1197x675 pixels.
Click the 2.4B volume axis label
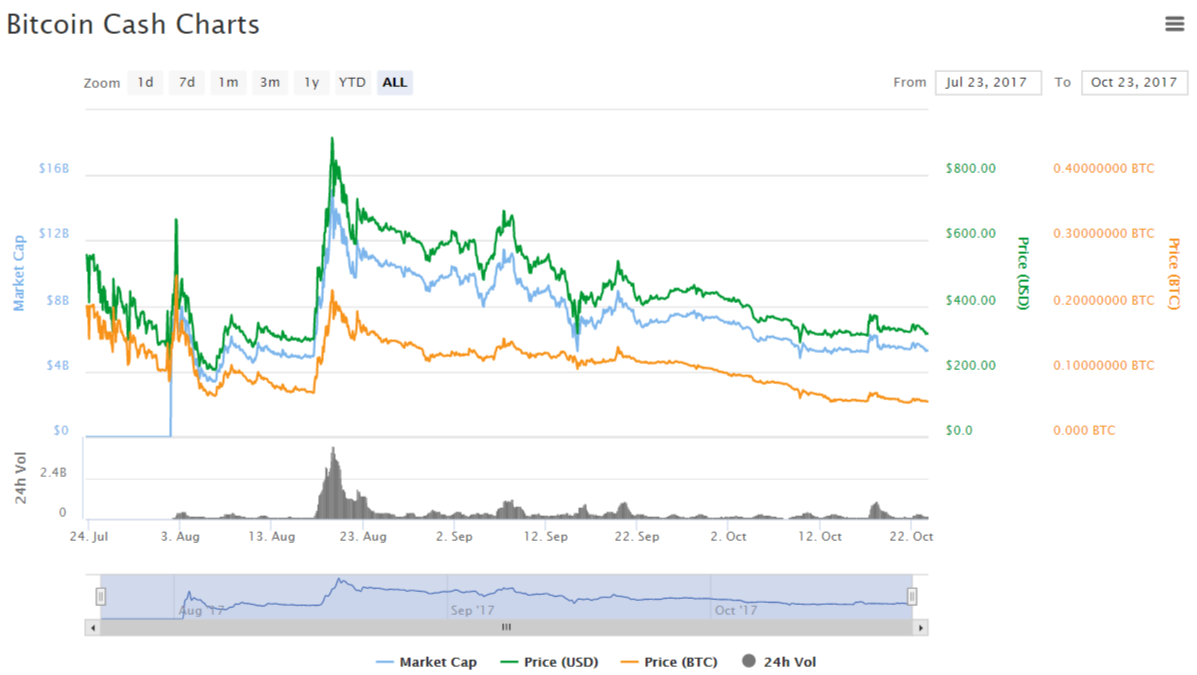[x=53, y=473]
